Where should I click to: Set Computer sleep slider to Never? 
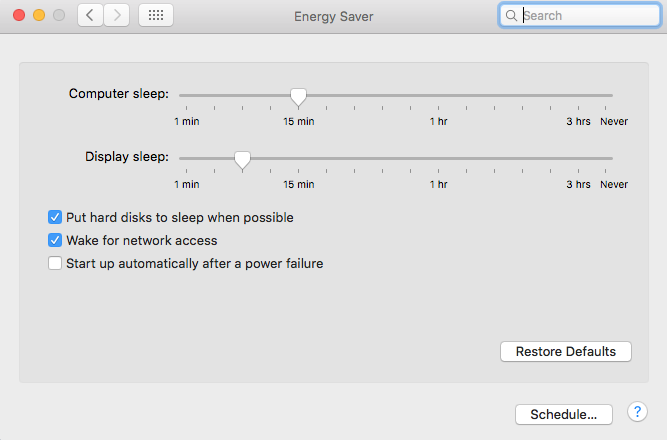pos(606,95)
